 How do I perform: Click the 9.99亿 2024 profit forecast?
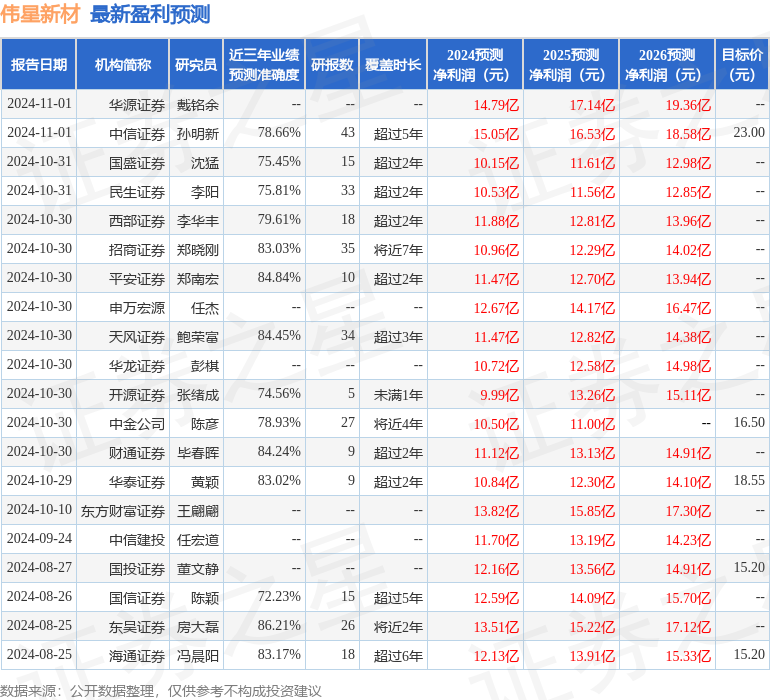(x=499, y=395)
